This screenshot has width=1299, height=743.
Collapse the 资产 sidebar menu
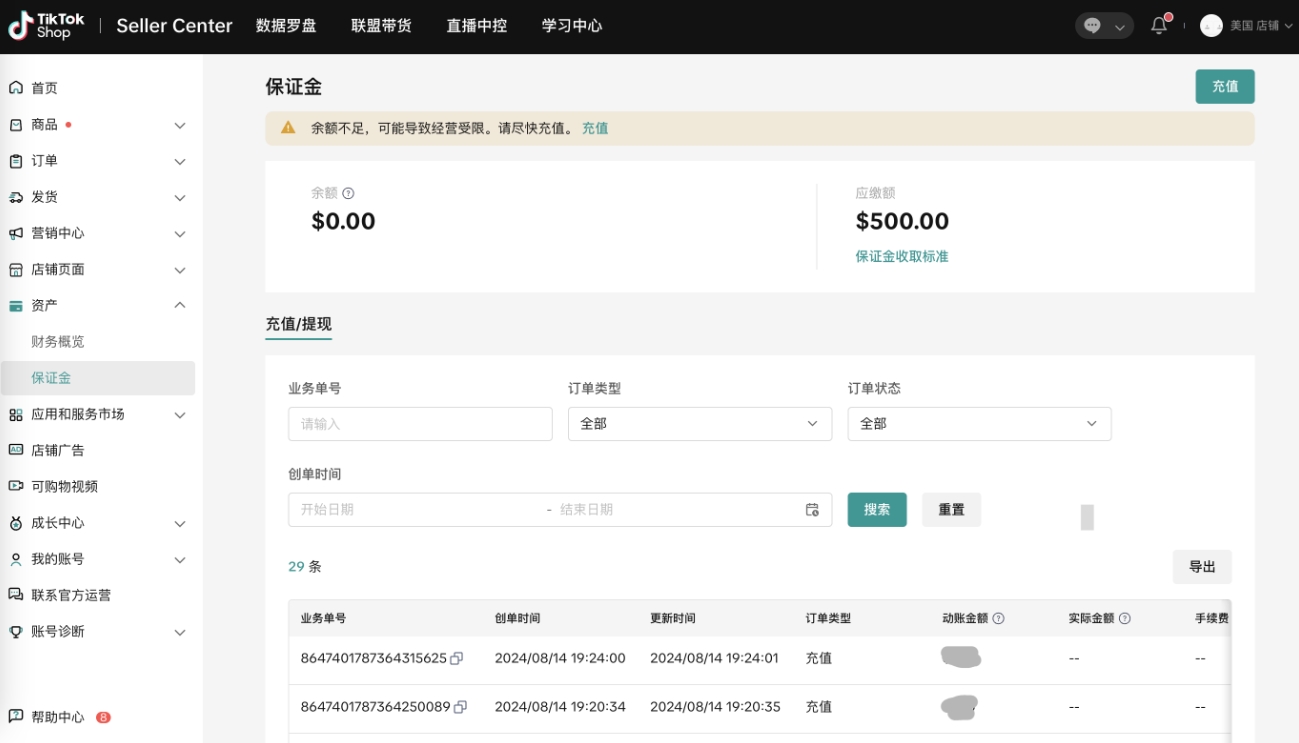point(180,306)
